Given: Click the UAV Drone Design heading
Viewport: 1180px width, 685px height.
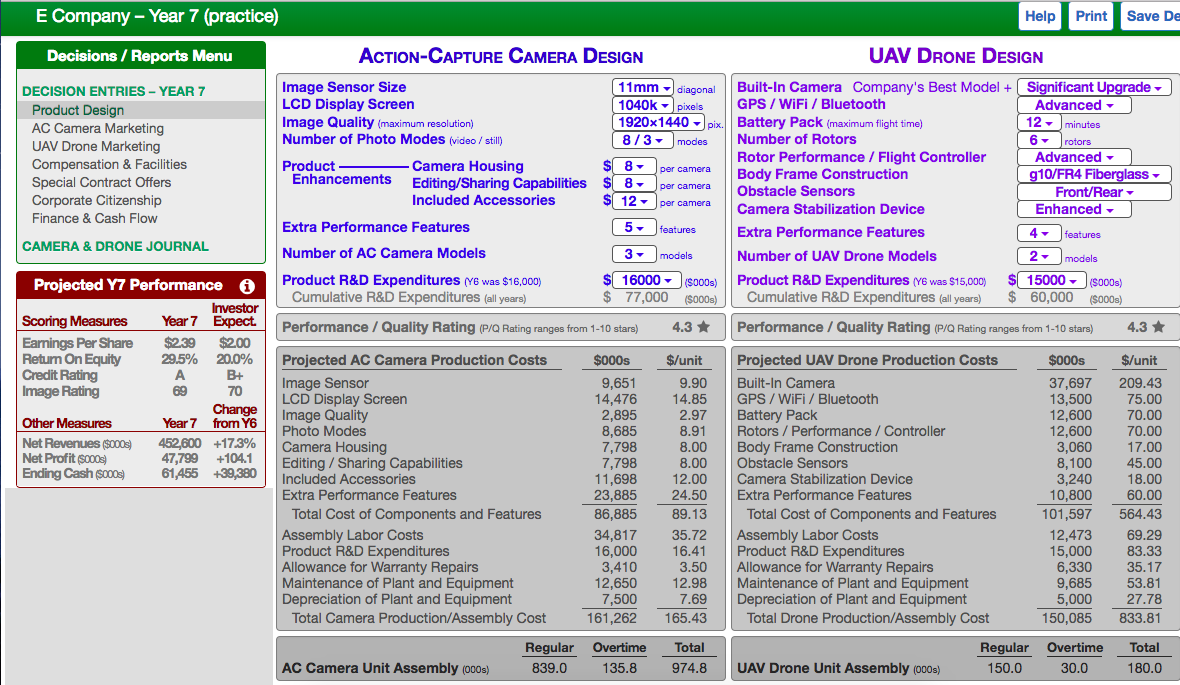Looking at the screenshot, I should click(x=956, y=56).
